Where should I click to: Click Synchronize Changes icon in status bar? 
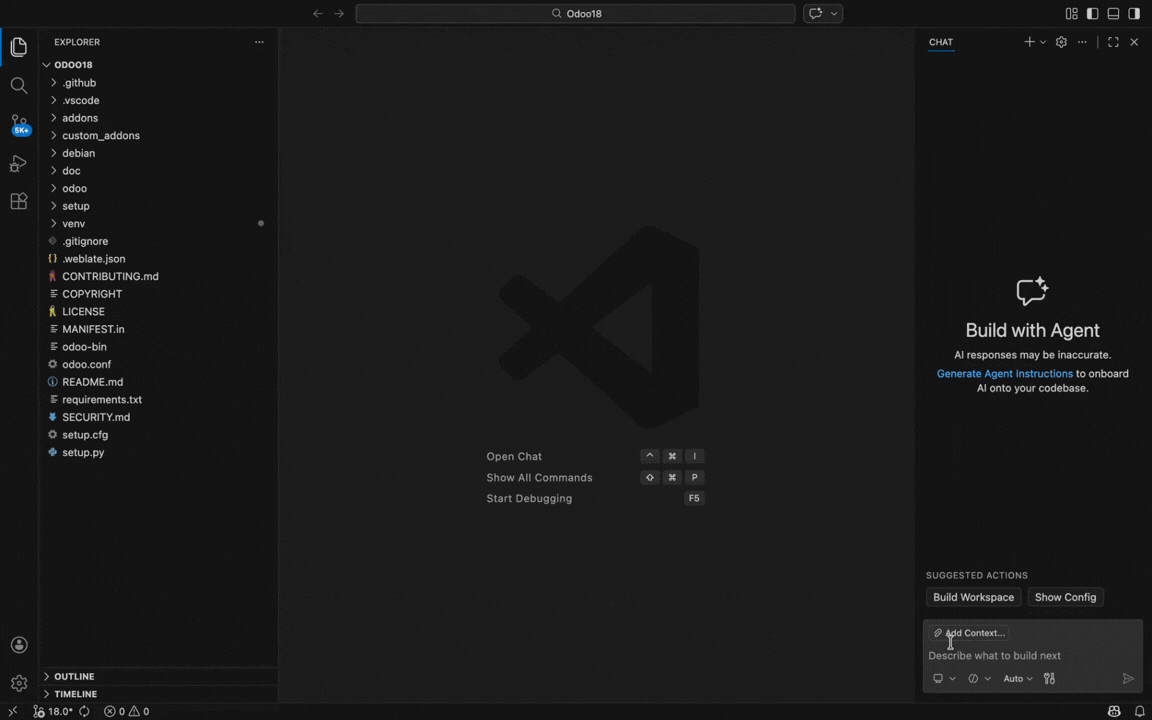(x=84, y=711)
